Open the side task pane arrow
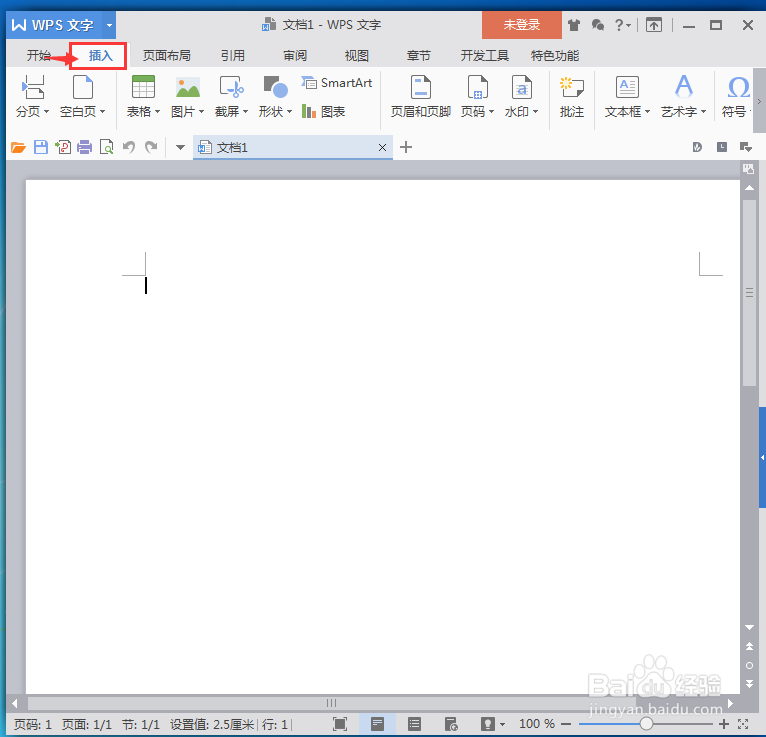 (762, 458)
